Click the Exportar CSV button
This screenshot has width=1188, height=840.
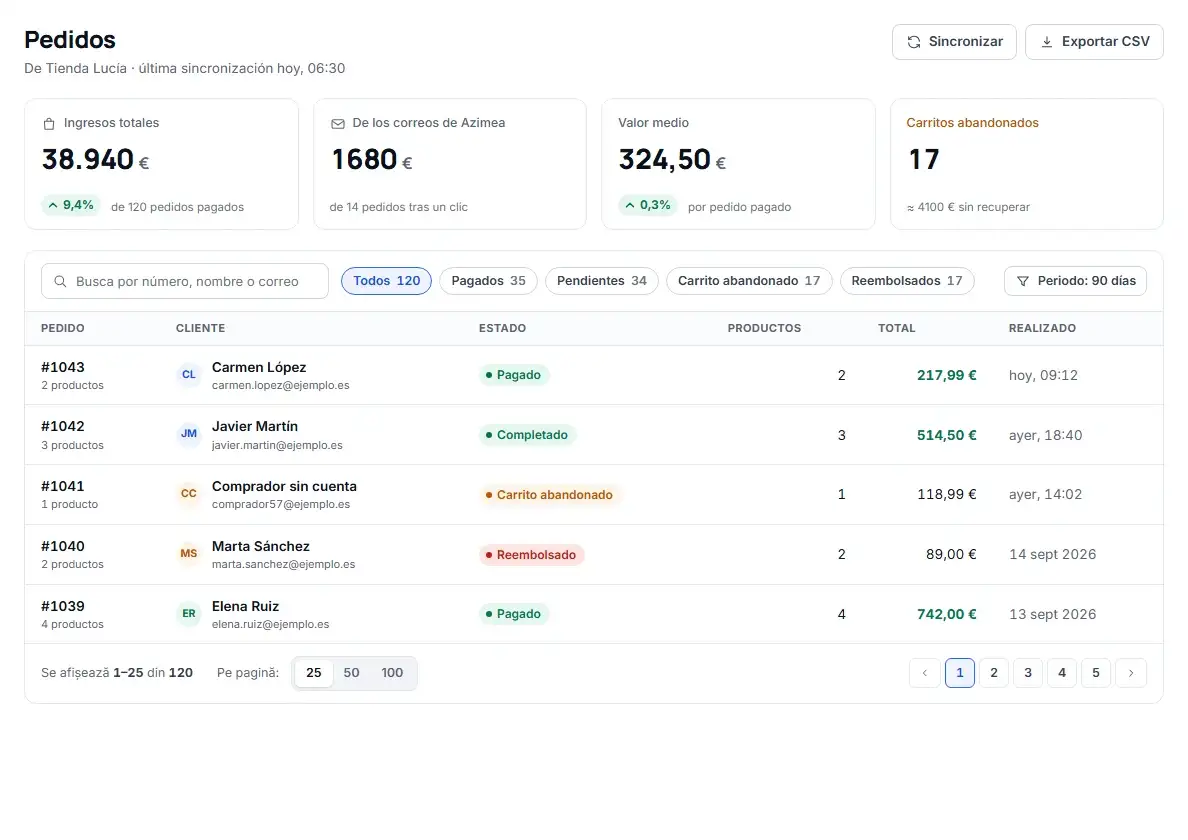pyautogui.click(x=1094, y=42)
